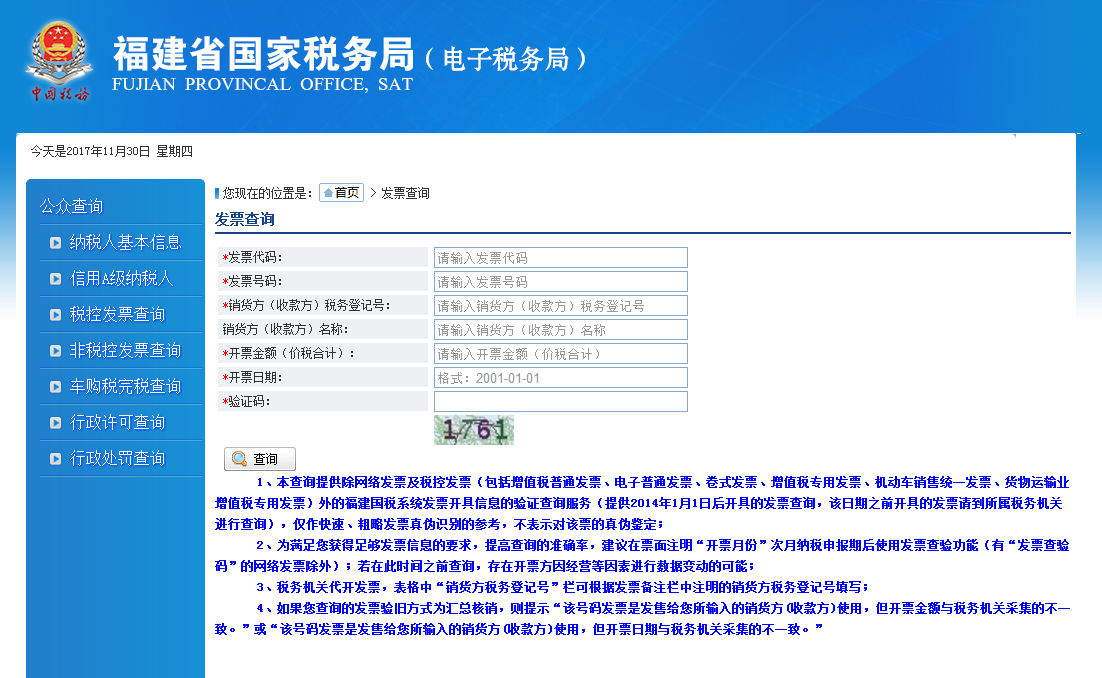The image size is (1102, 678).
Task: Go to 车购税完税查询 in the sidebar
Action: tap(125, 386)
